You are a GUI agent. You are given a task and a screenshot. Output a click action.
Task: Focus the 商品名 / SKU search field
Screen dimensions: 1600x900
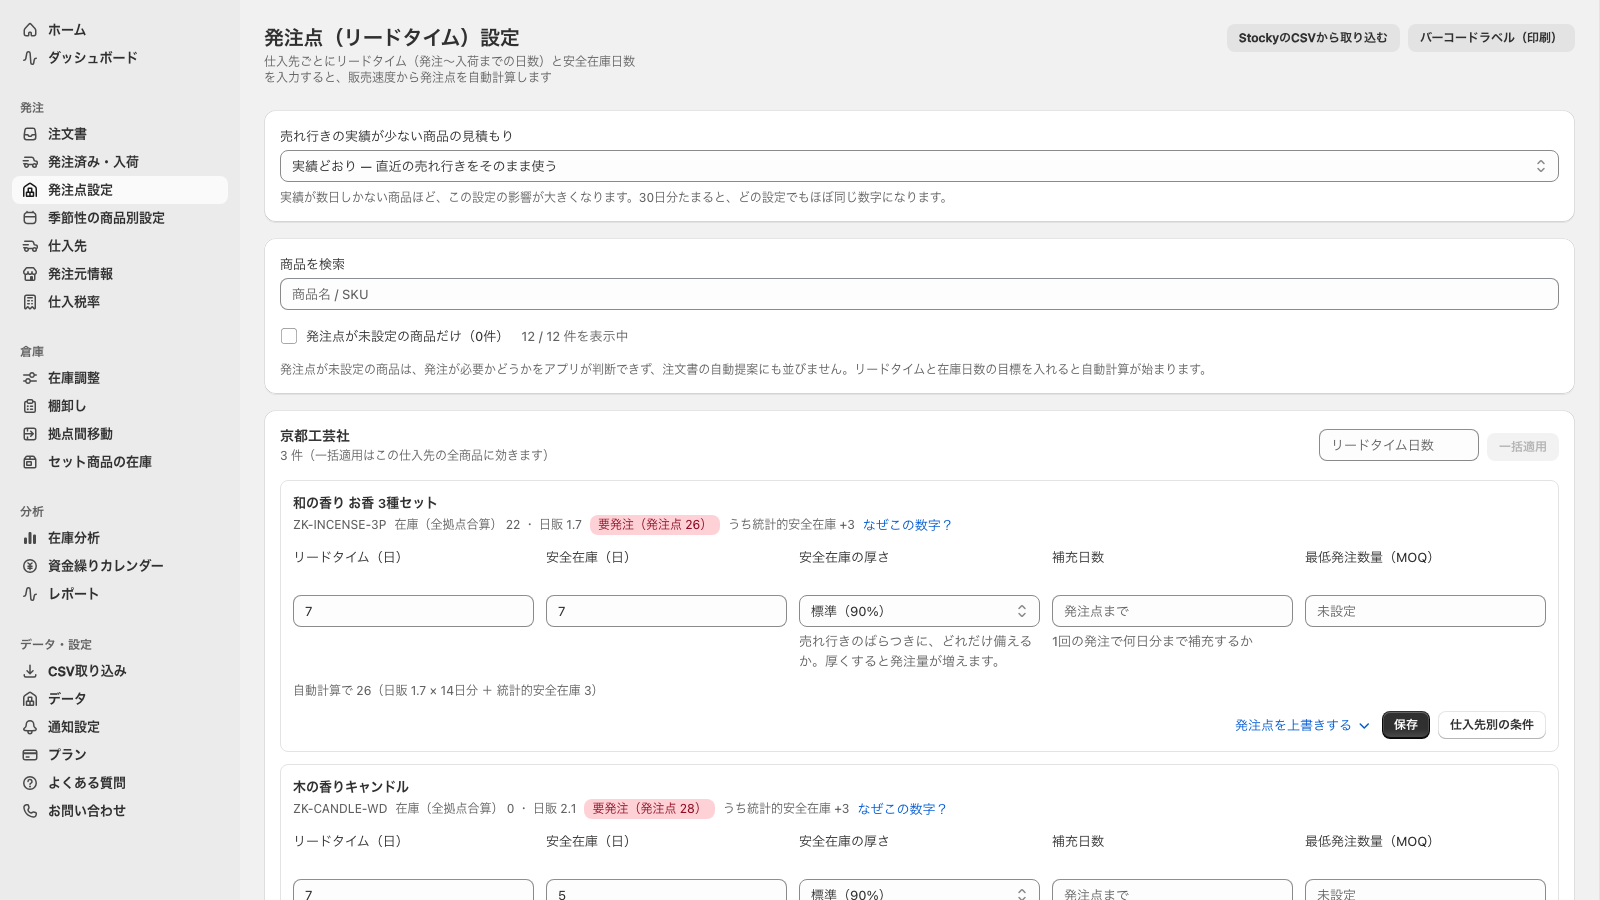click(x=919, y=294)
